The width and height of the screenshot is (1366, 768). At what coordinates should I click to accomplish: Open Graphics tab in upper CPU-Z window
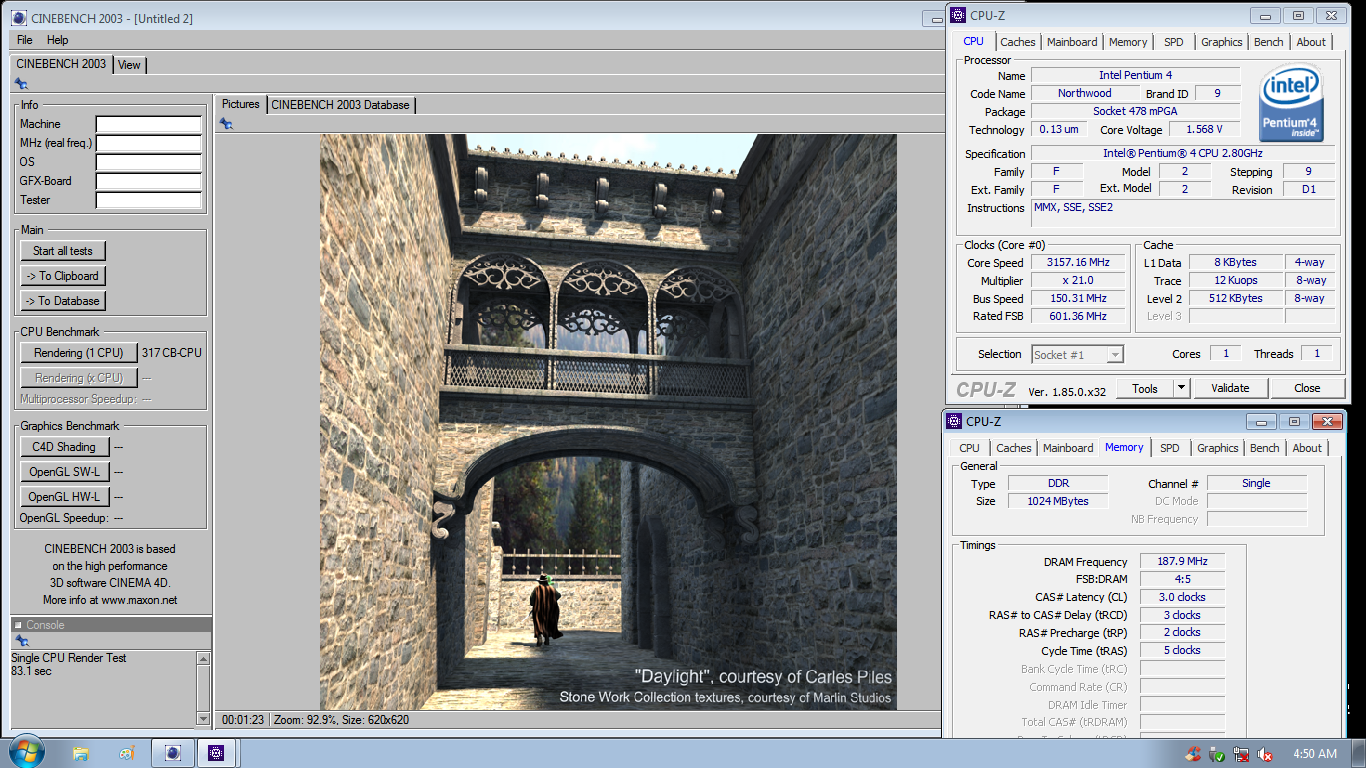point(1222,42)
